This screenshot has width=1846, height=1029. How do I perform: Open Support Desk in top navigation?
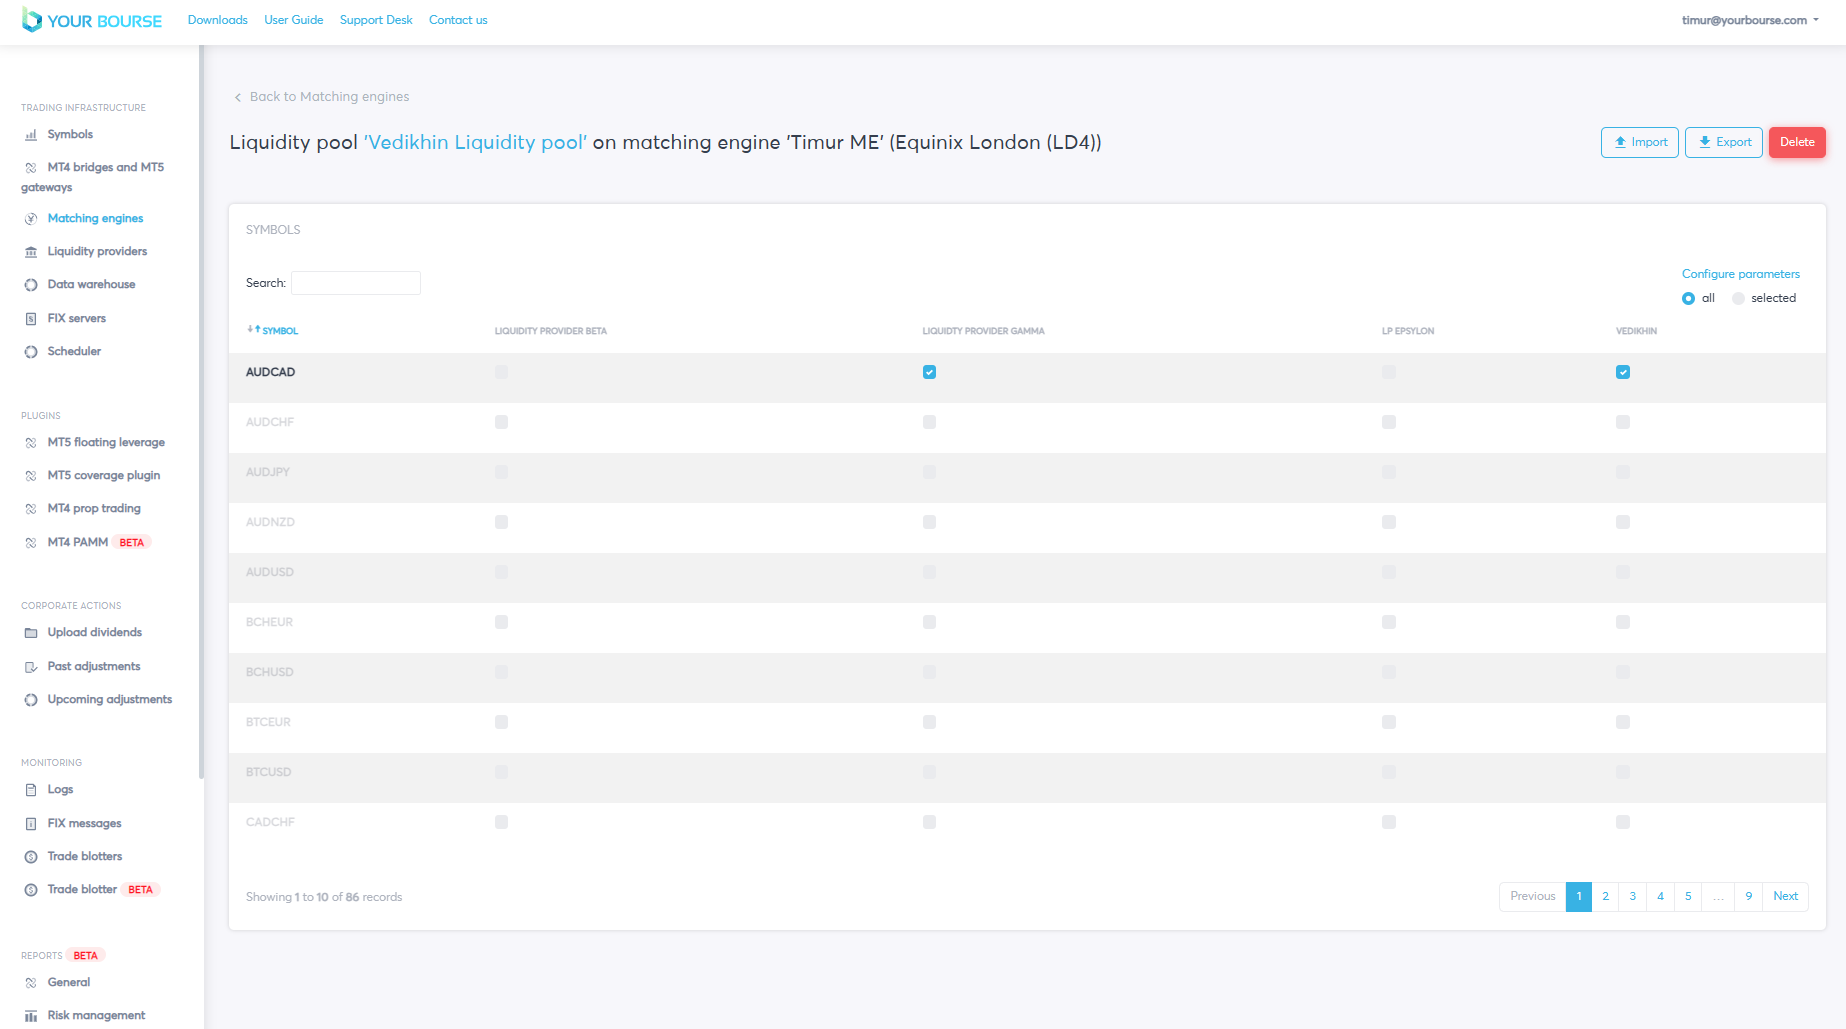coord(376,20)
